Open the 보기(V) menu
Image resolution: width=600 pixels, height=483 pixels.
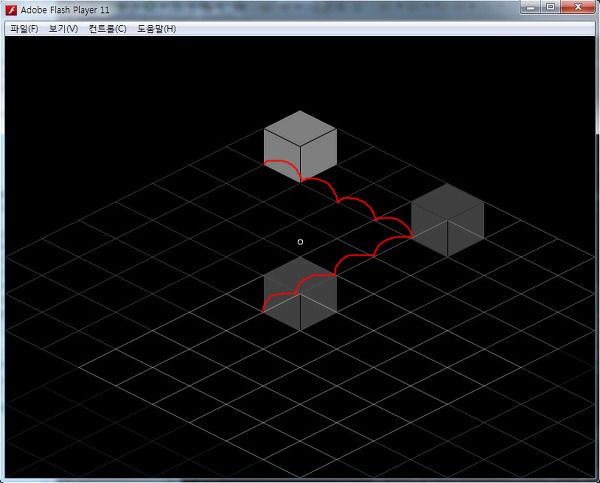(x=64, y=29)
